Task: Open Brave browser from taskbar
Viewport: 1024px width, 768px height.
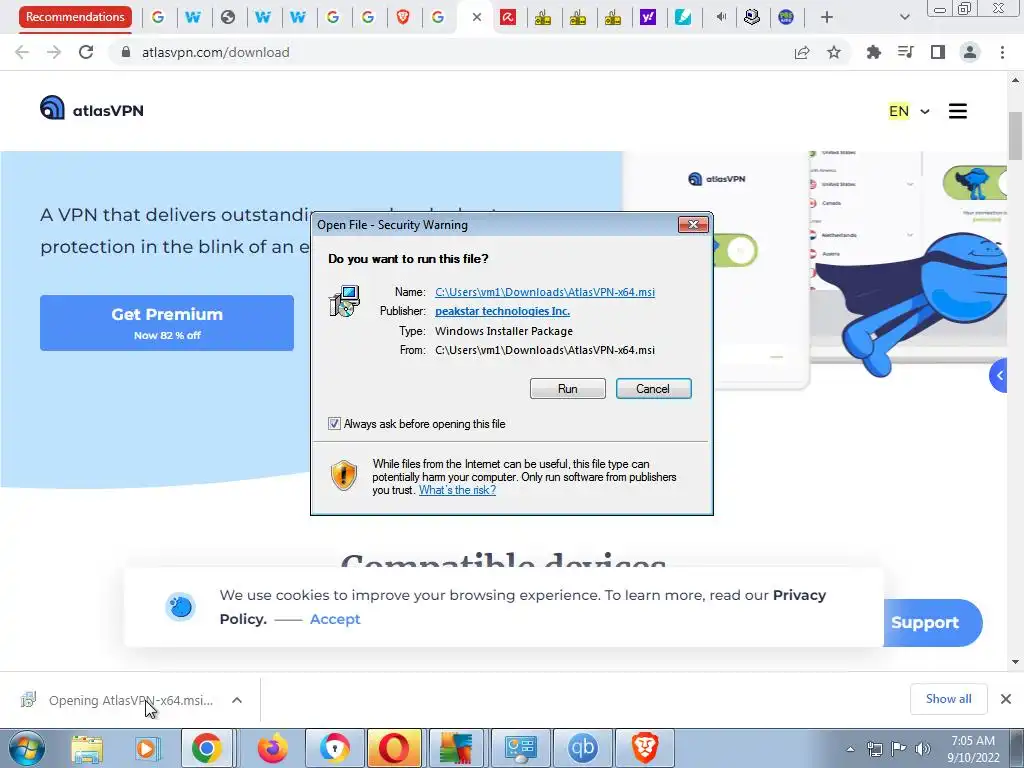Action: 645,748
